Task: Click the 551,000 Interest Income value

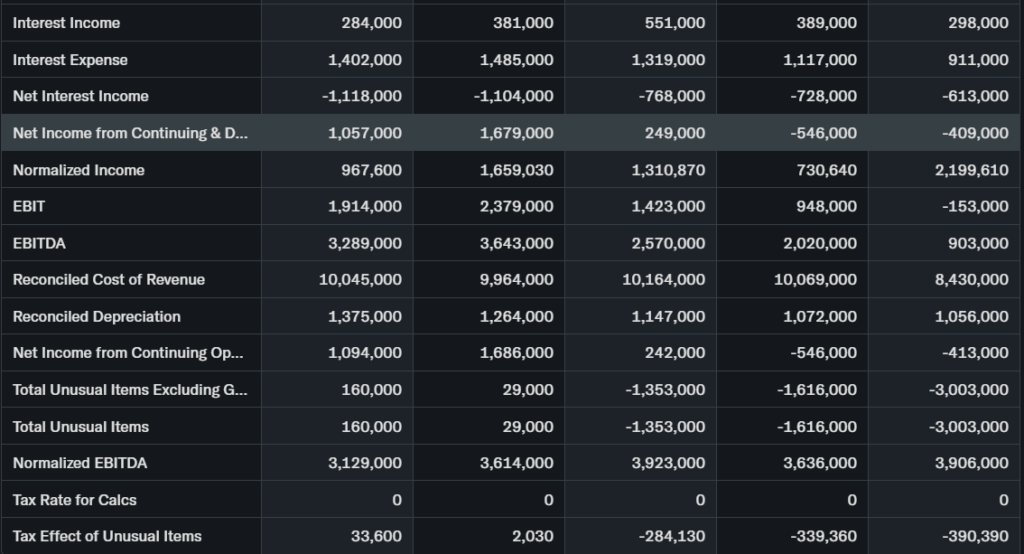Action: [x=675, y=23]
